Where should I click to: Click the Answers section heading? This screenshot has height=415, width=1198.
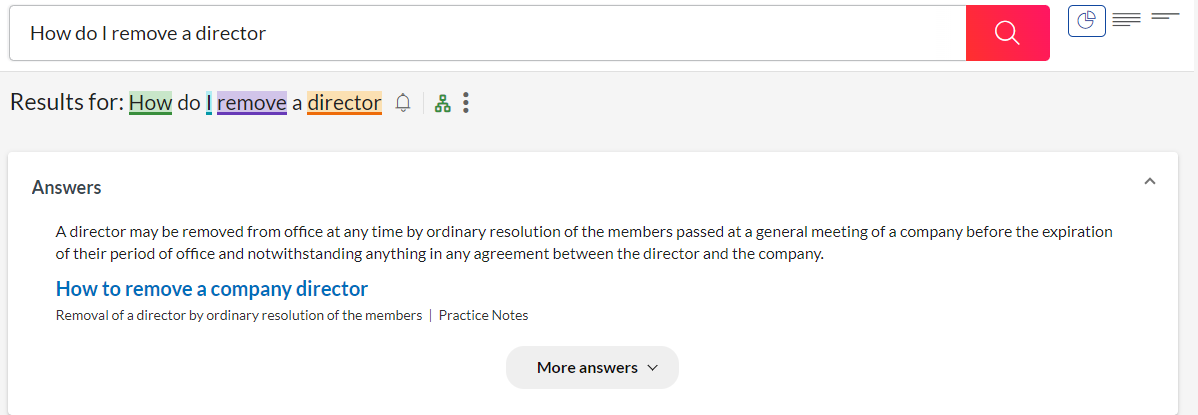tap(67, 187)
